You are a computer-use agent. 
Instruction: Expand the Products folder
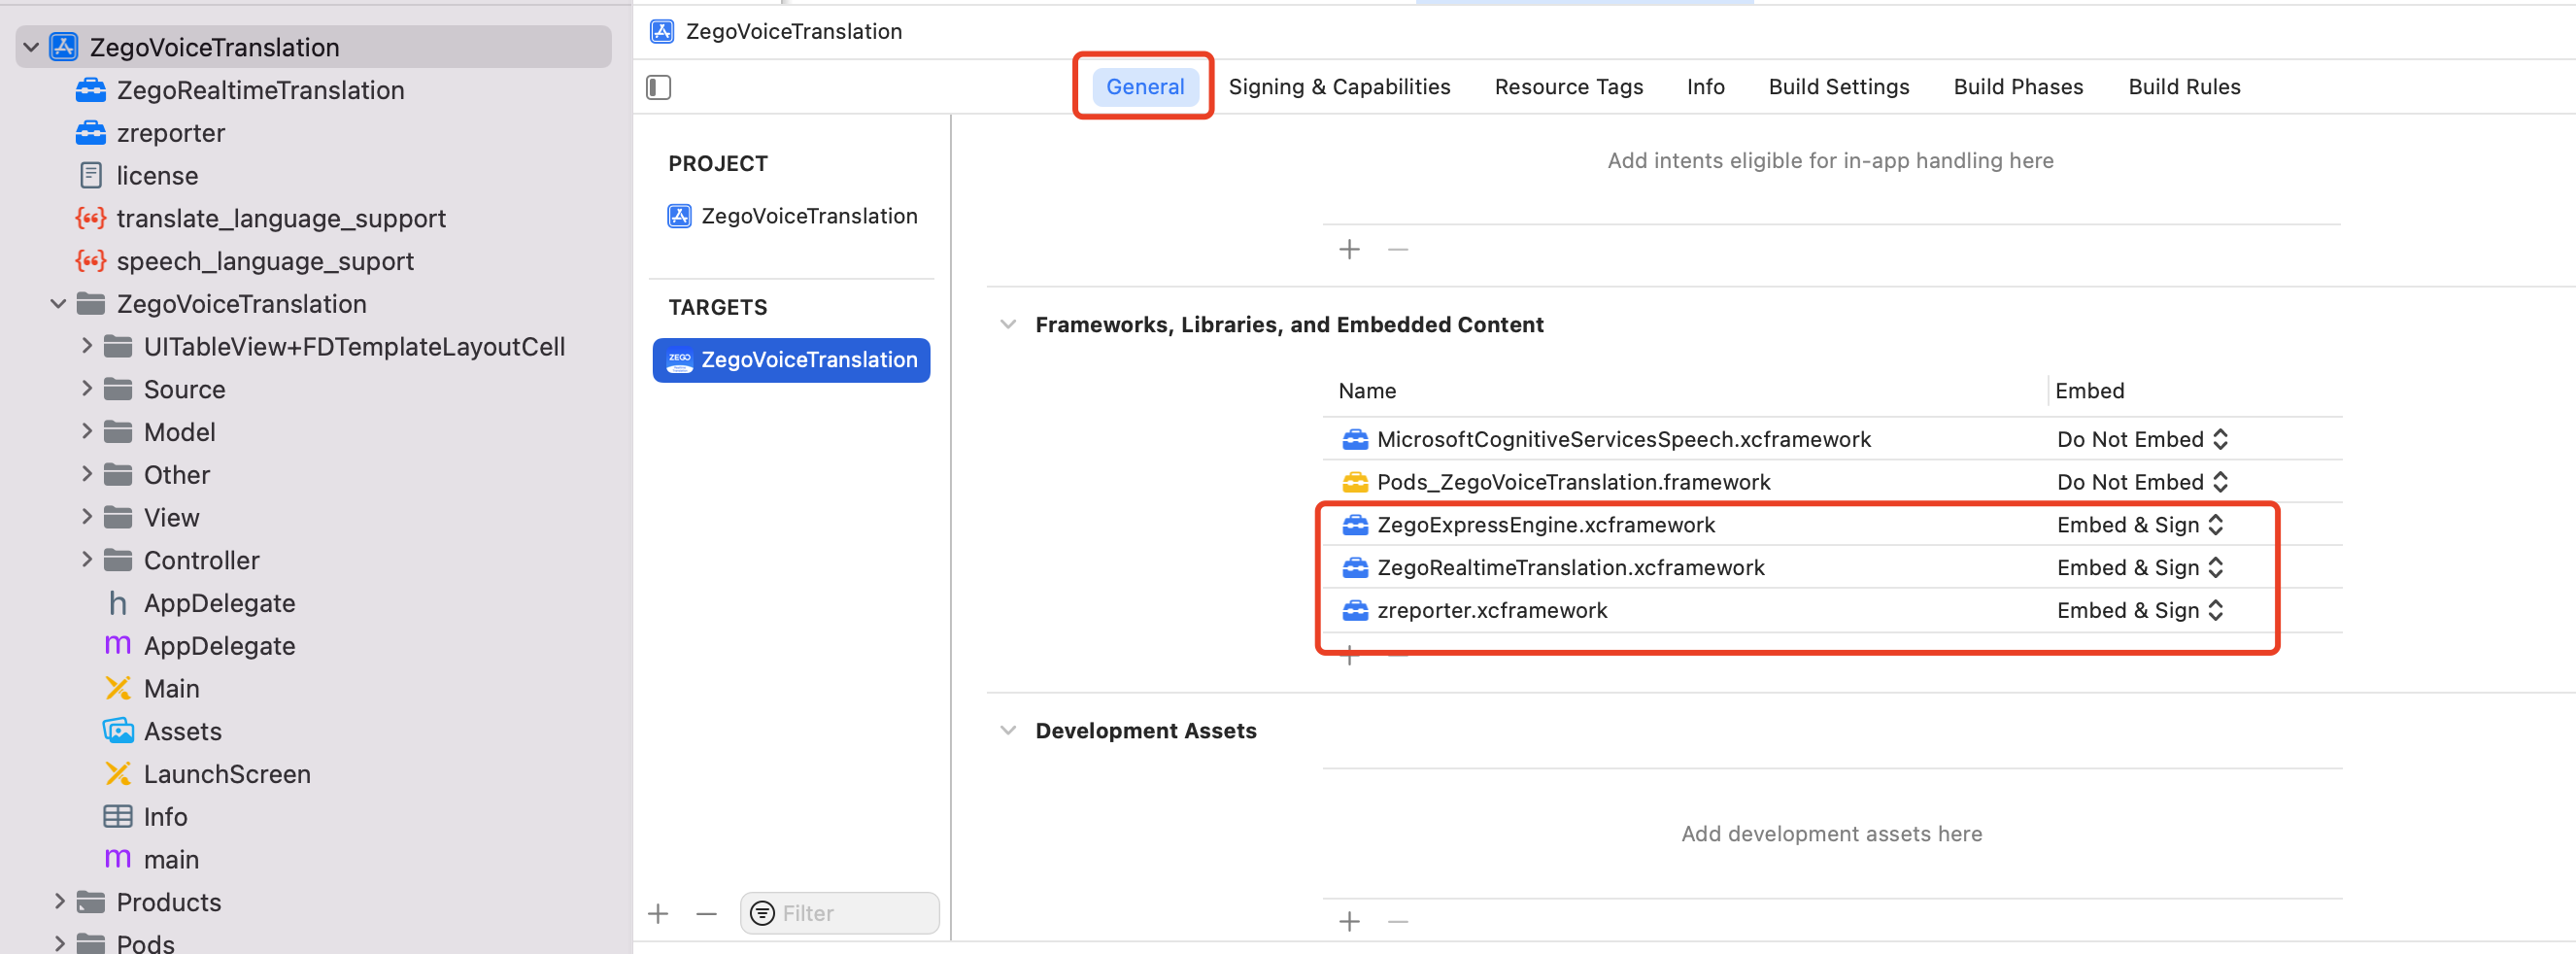click(59, 901)
